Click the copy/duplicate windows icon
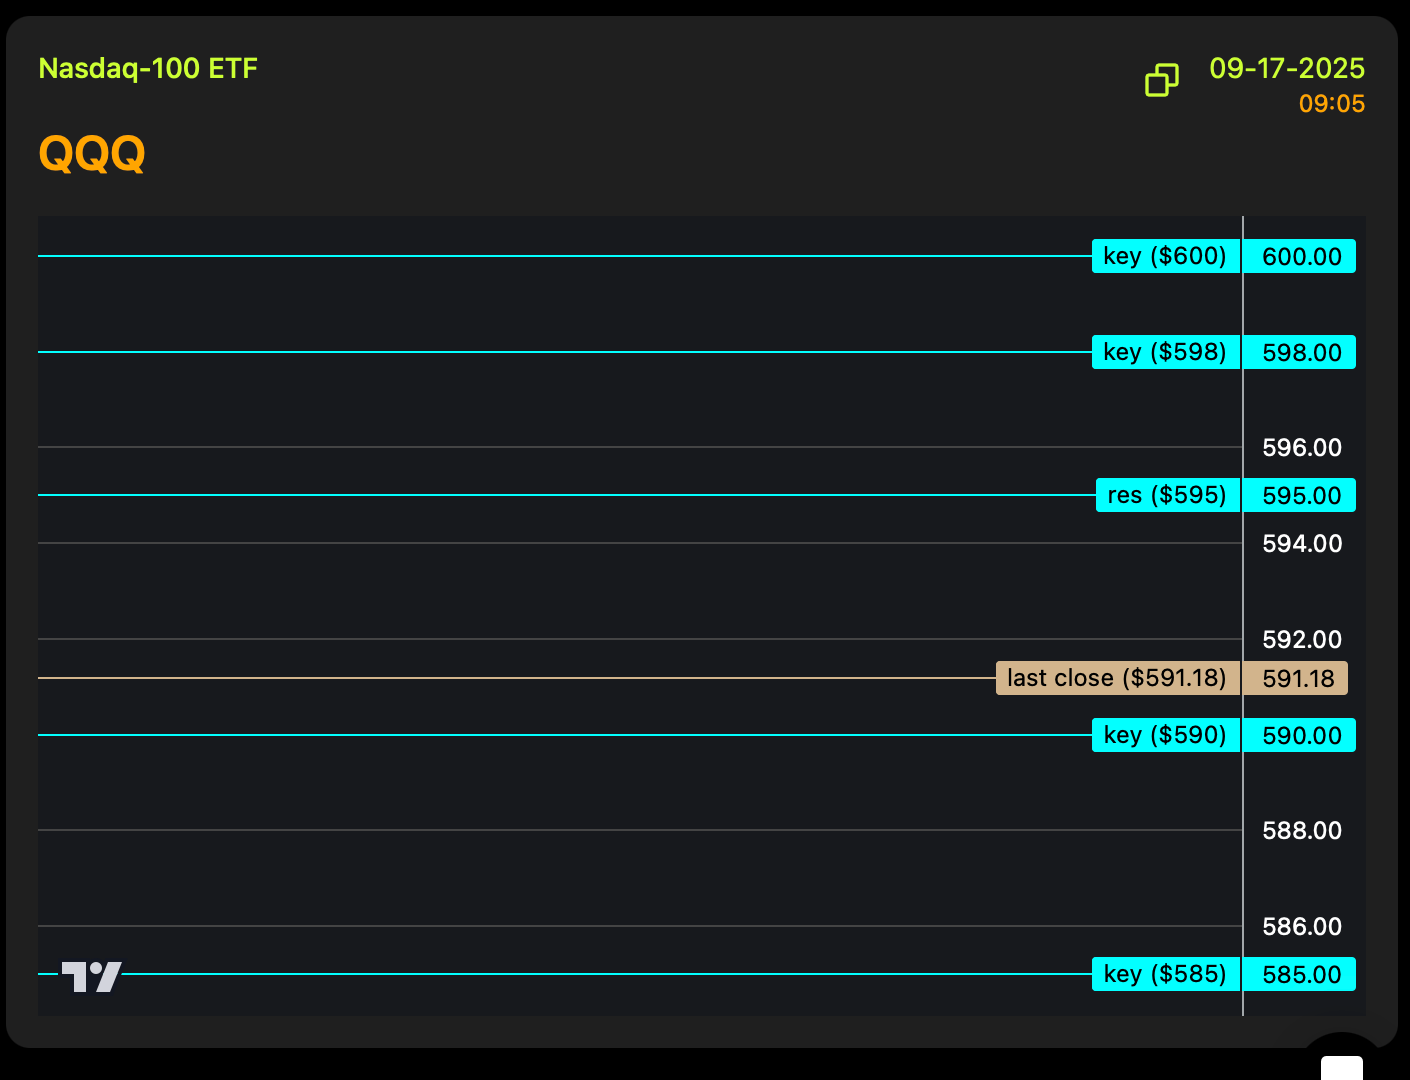Image resolution: width=1410 pixels, height=1080 pixels. point(1161,80)
